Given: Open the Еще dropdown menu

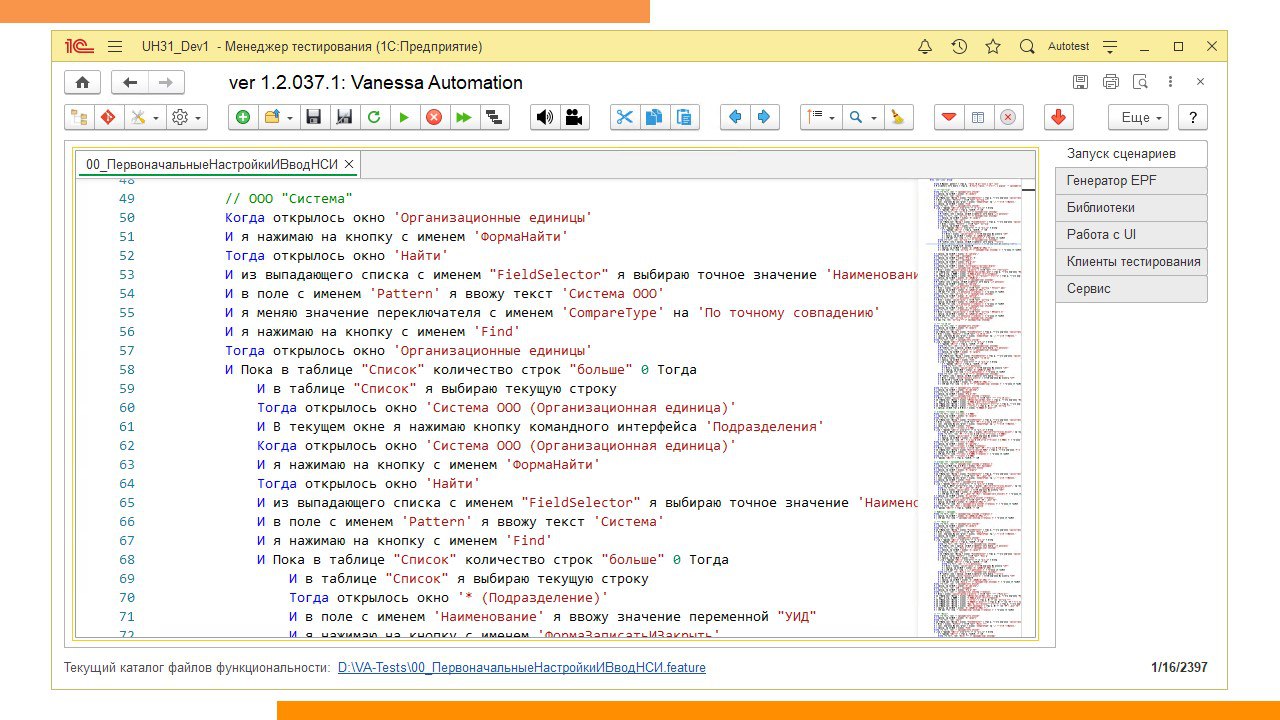Looking at the screenshot, I should (1139, 117).
